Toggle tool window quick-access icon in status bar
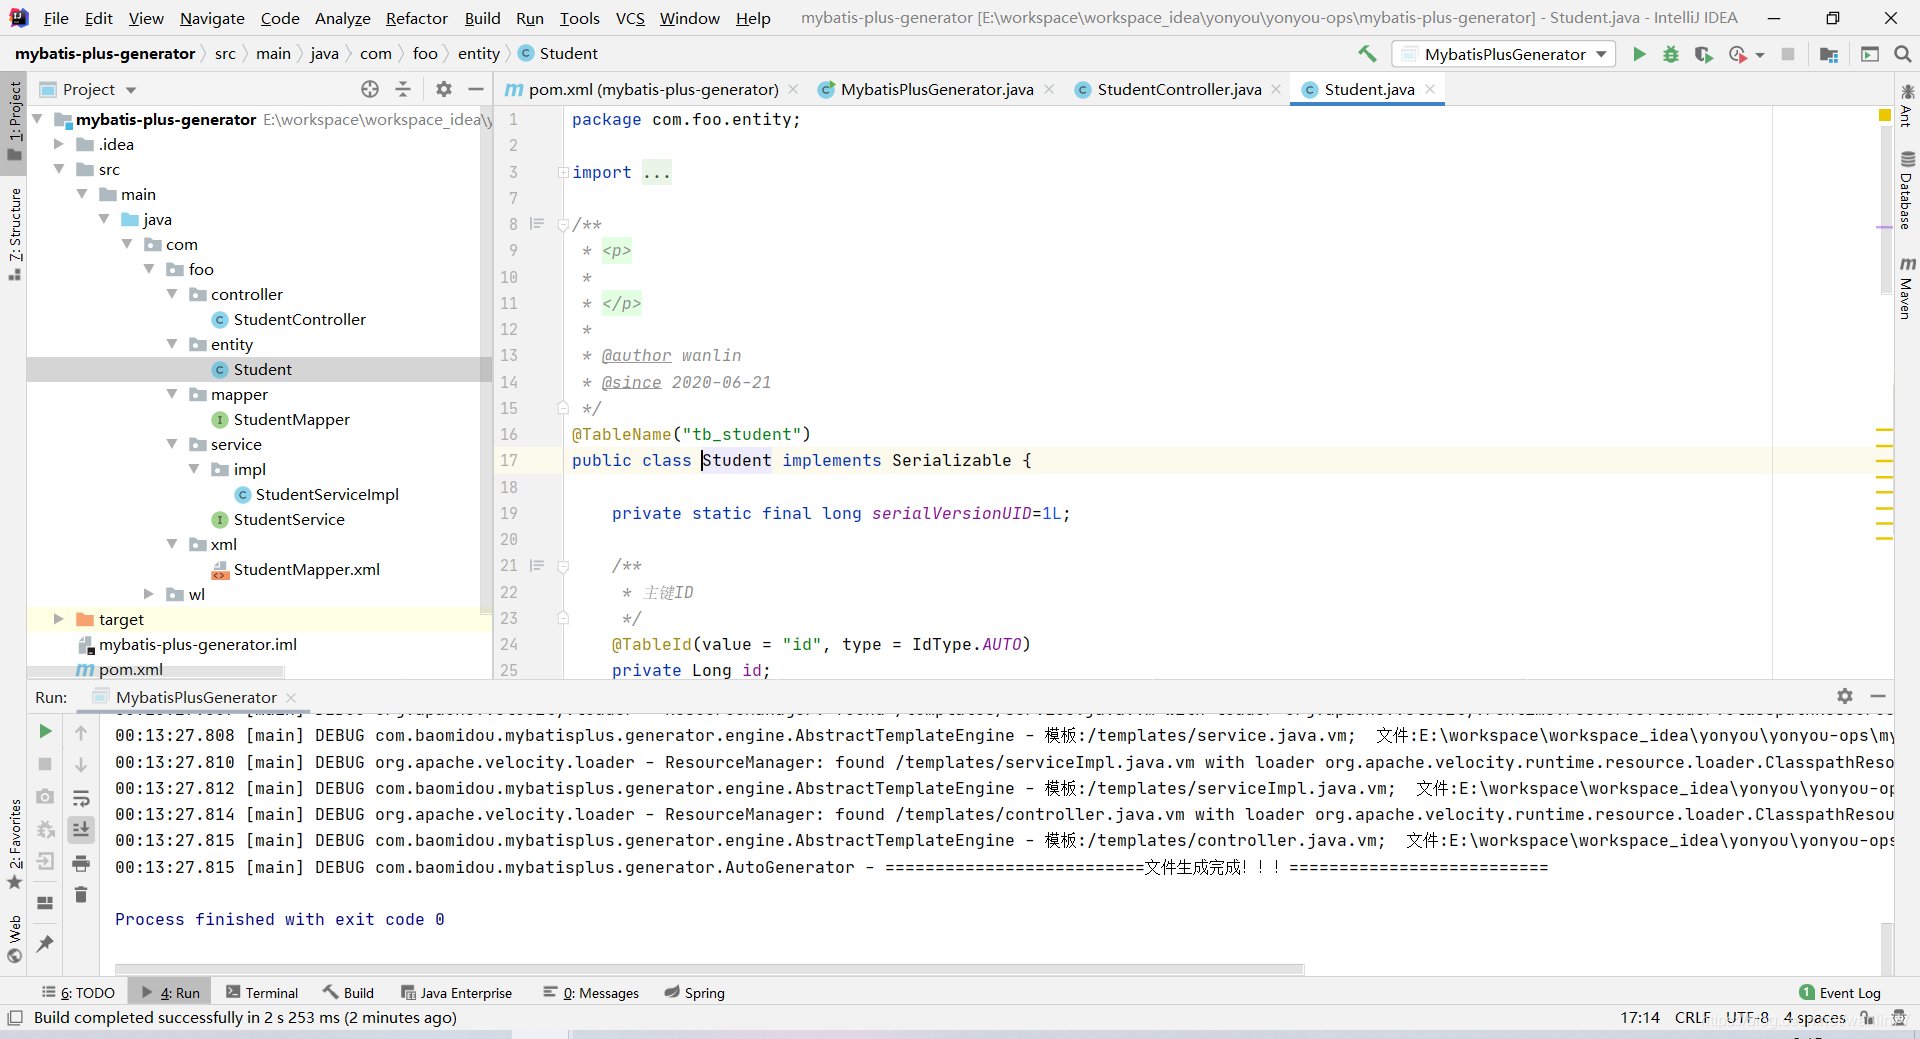 click(x=14, y=1017)
